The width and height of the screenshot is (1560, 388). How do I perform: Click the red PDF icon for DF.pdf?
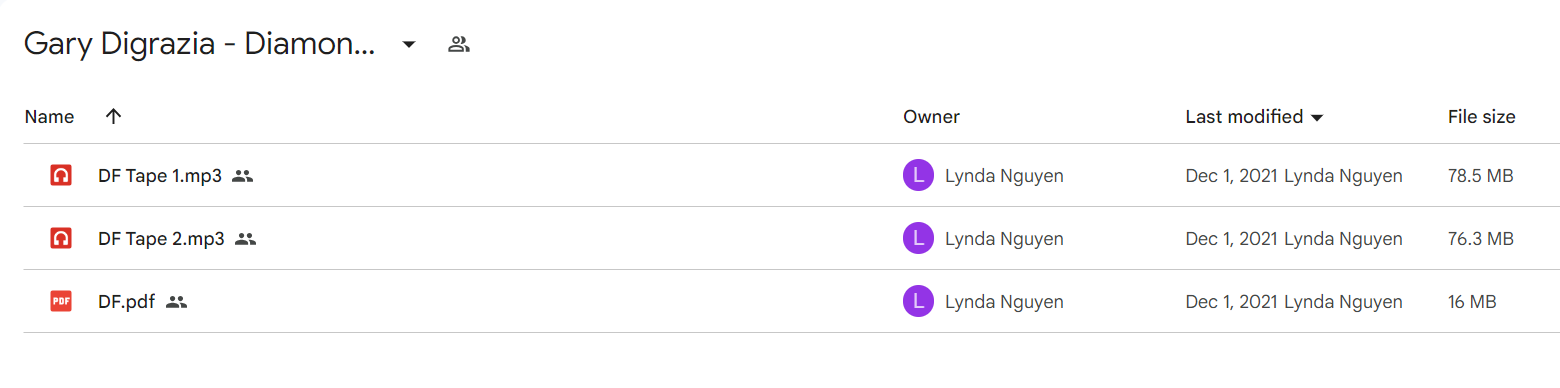tap(61, 301)
